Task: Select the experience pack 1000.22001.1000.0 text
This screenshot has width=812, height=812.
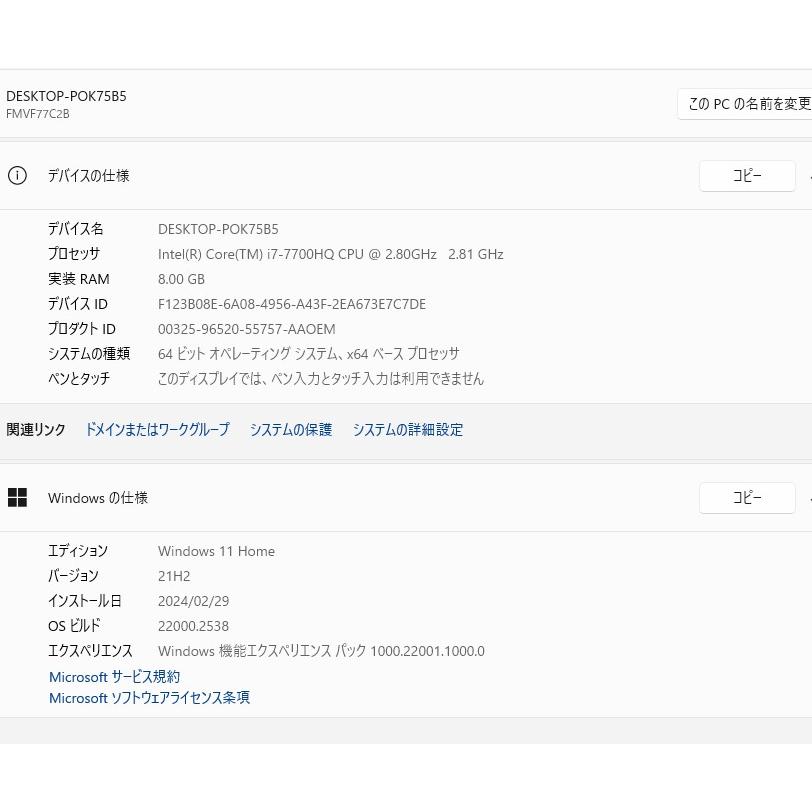Action: (x=321, y=651)
